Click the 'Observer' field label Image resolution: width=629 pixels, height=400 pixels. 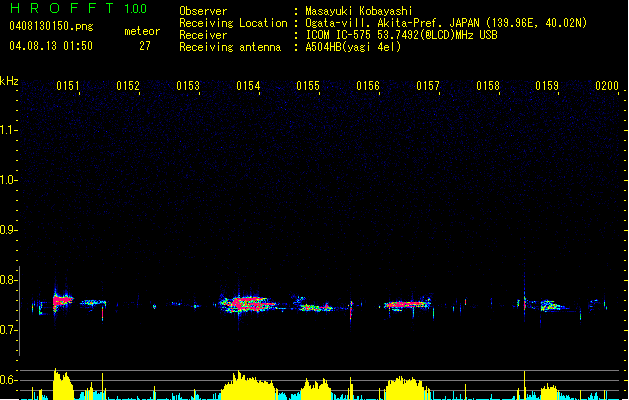click(203, 11)
